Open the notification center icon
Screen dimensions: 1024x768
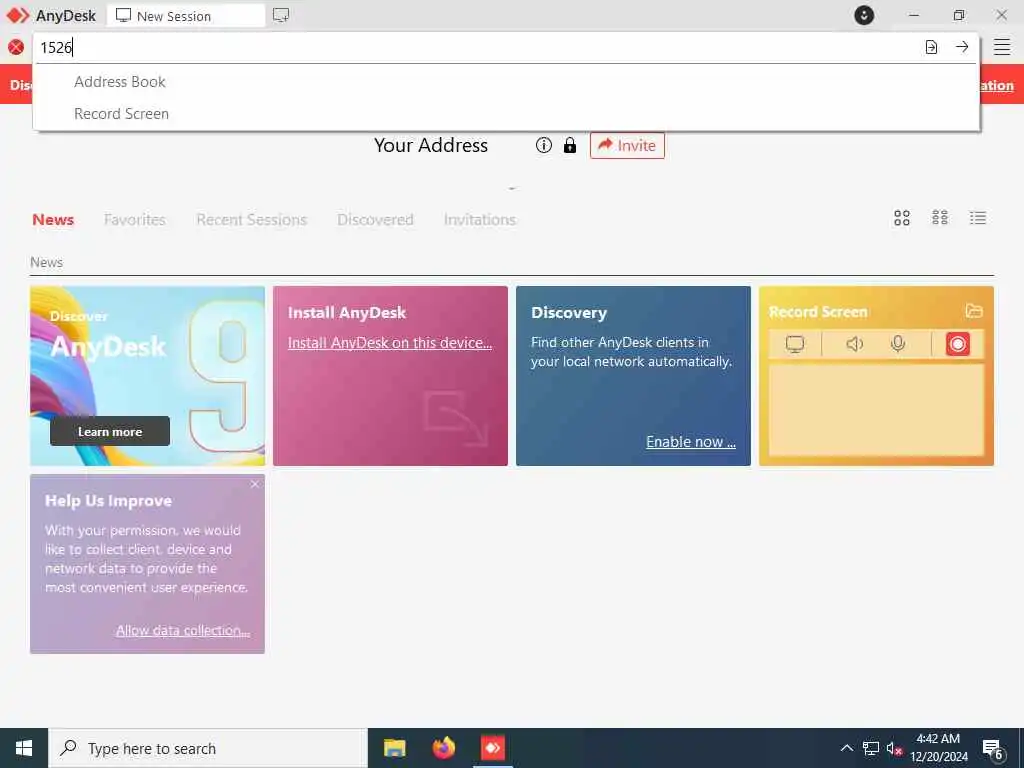(x=993, y=748)
